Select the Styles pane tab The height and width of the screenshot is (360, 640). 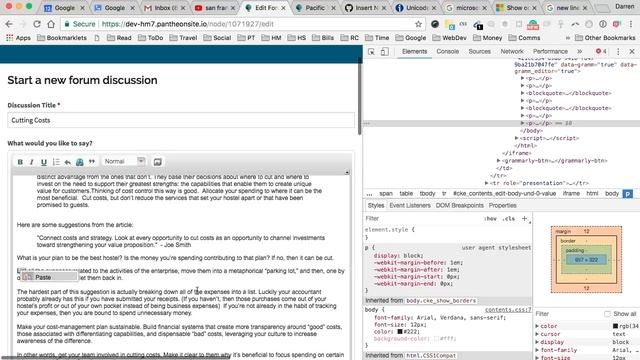pyautogui.click(x=376, y=206)
